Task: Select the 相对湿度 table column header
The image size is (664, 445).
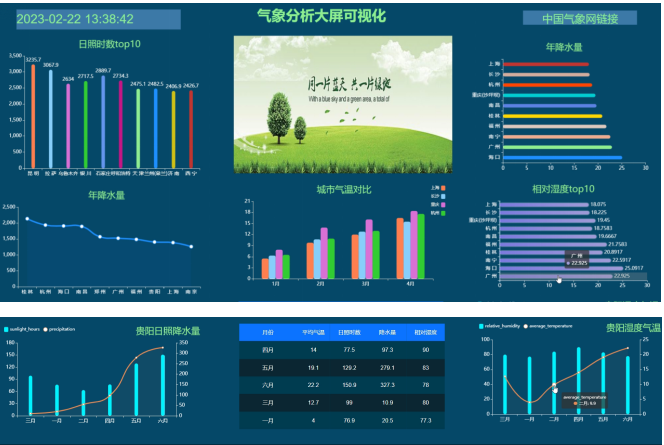Action: [x=426, y=332]
